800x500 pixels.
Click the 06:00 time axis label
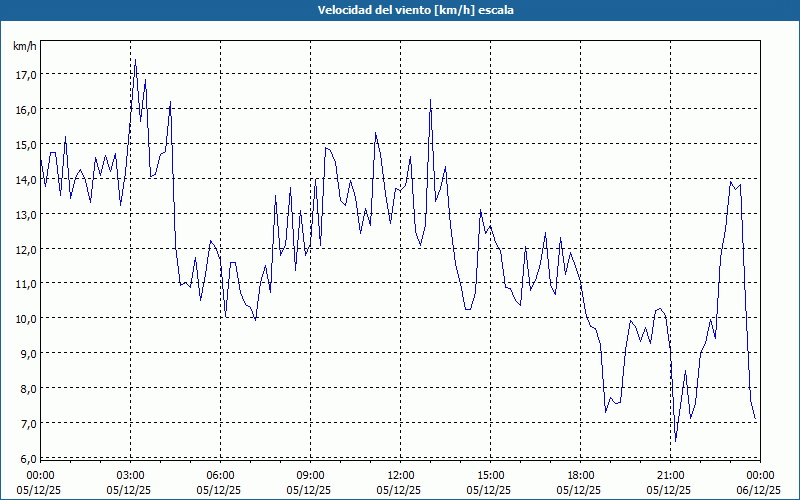220,476
